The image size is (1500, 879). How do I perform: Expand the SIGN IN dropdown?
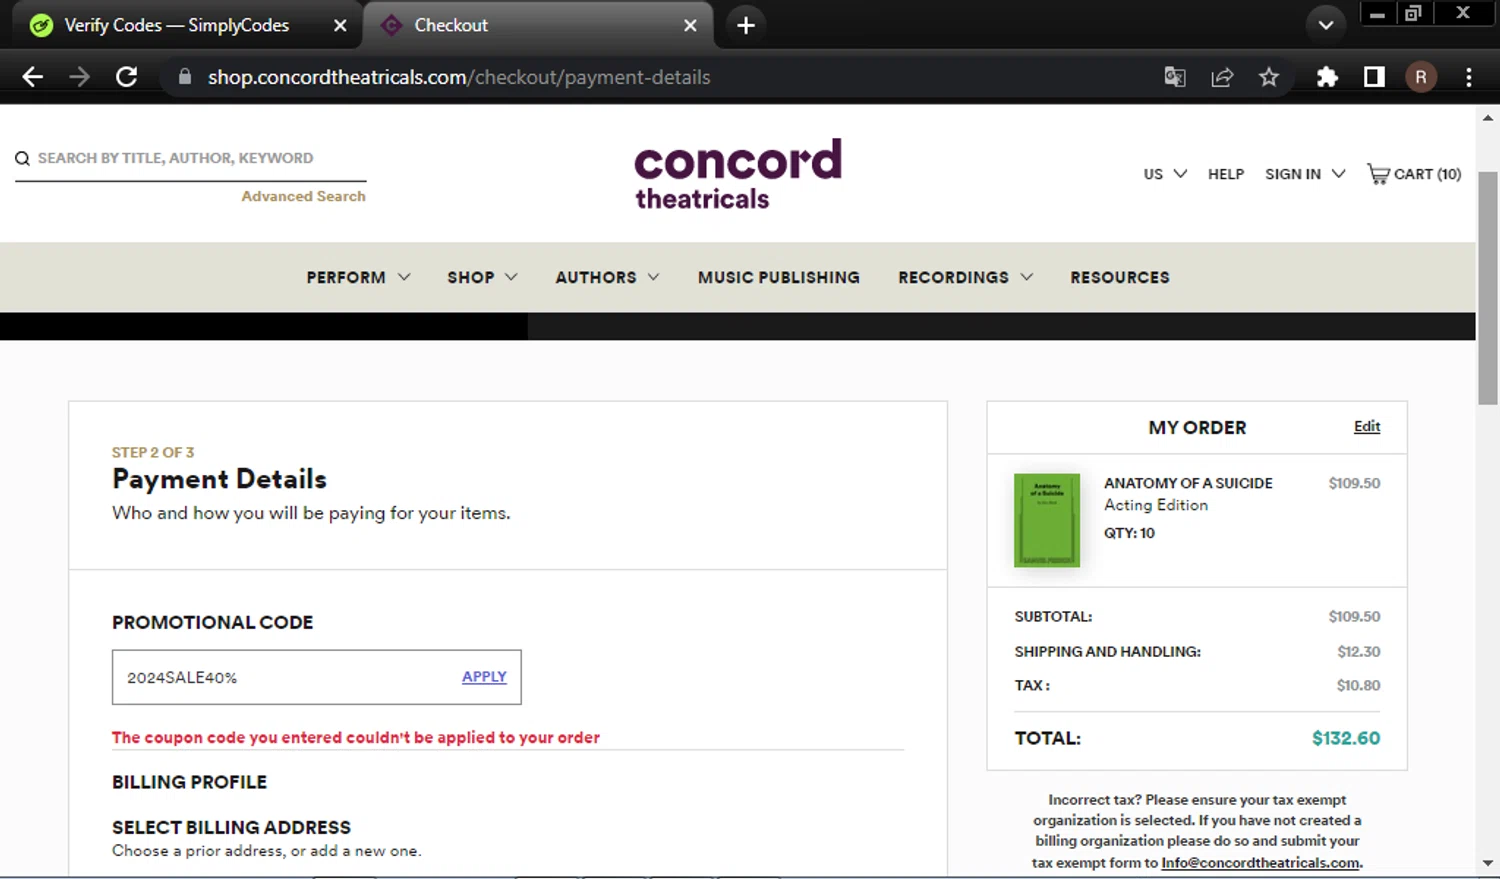pyautogui.click(x=1305, y=174)
